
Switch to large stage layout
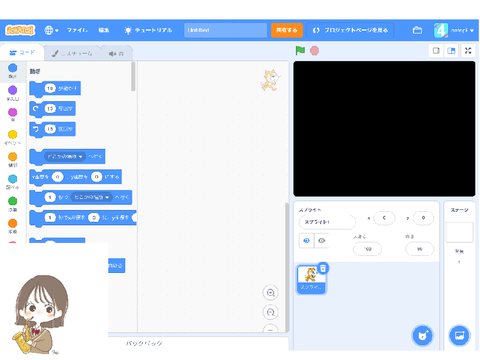coord(451,51)
